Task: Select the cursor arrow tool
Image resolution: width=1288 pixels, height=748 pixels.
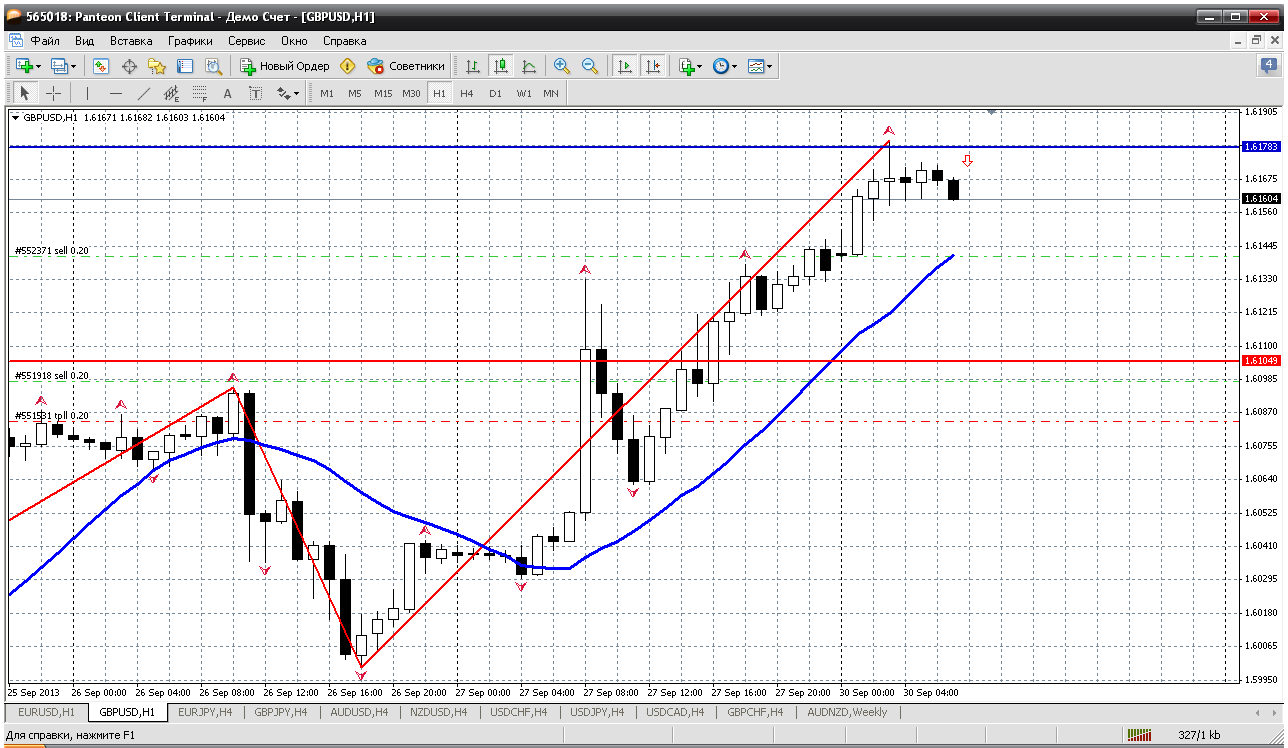Action: click(x=25, y=93)
